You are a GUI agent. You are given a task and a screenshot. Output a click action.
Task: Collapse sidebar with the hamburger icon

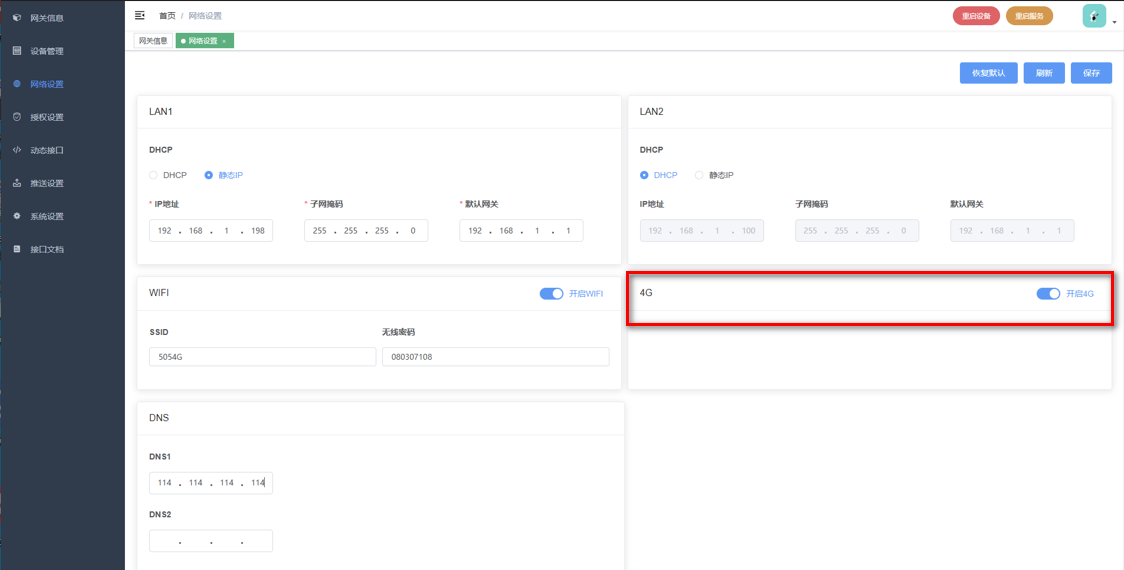[x=140, y=16]
